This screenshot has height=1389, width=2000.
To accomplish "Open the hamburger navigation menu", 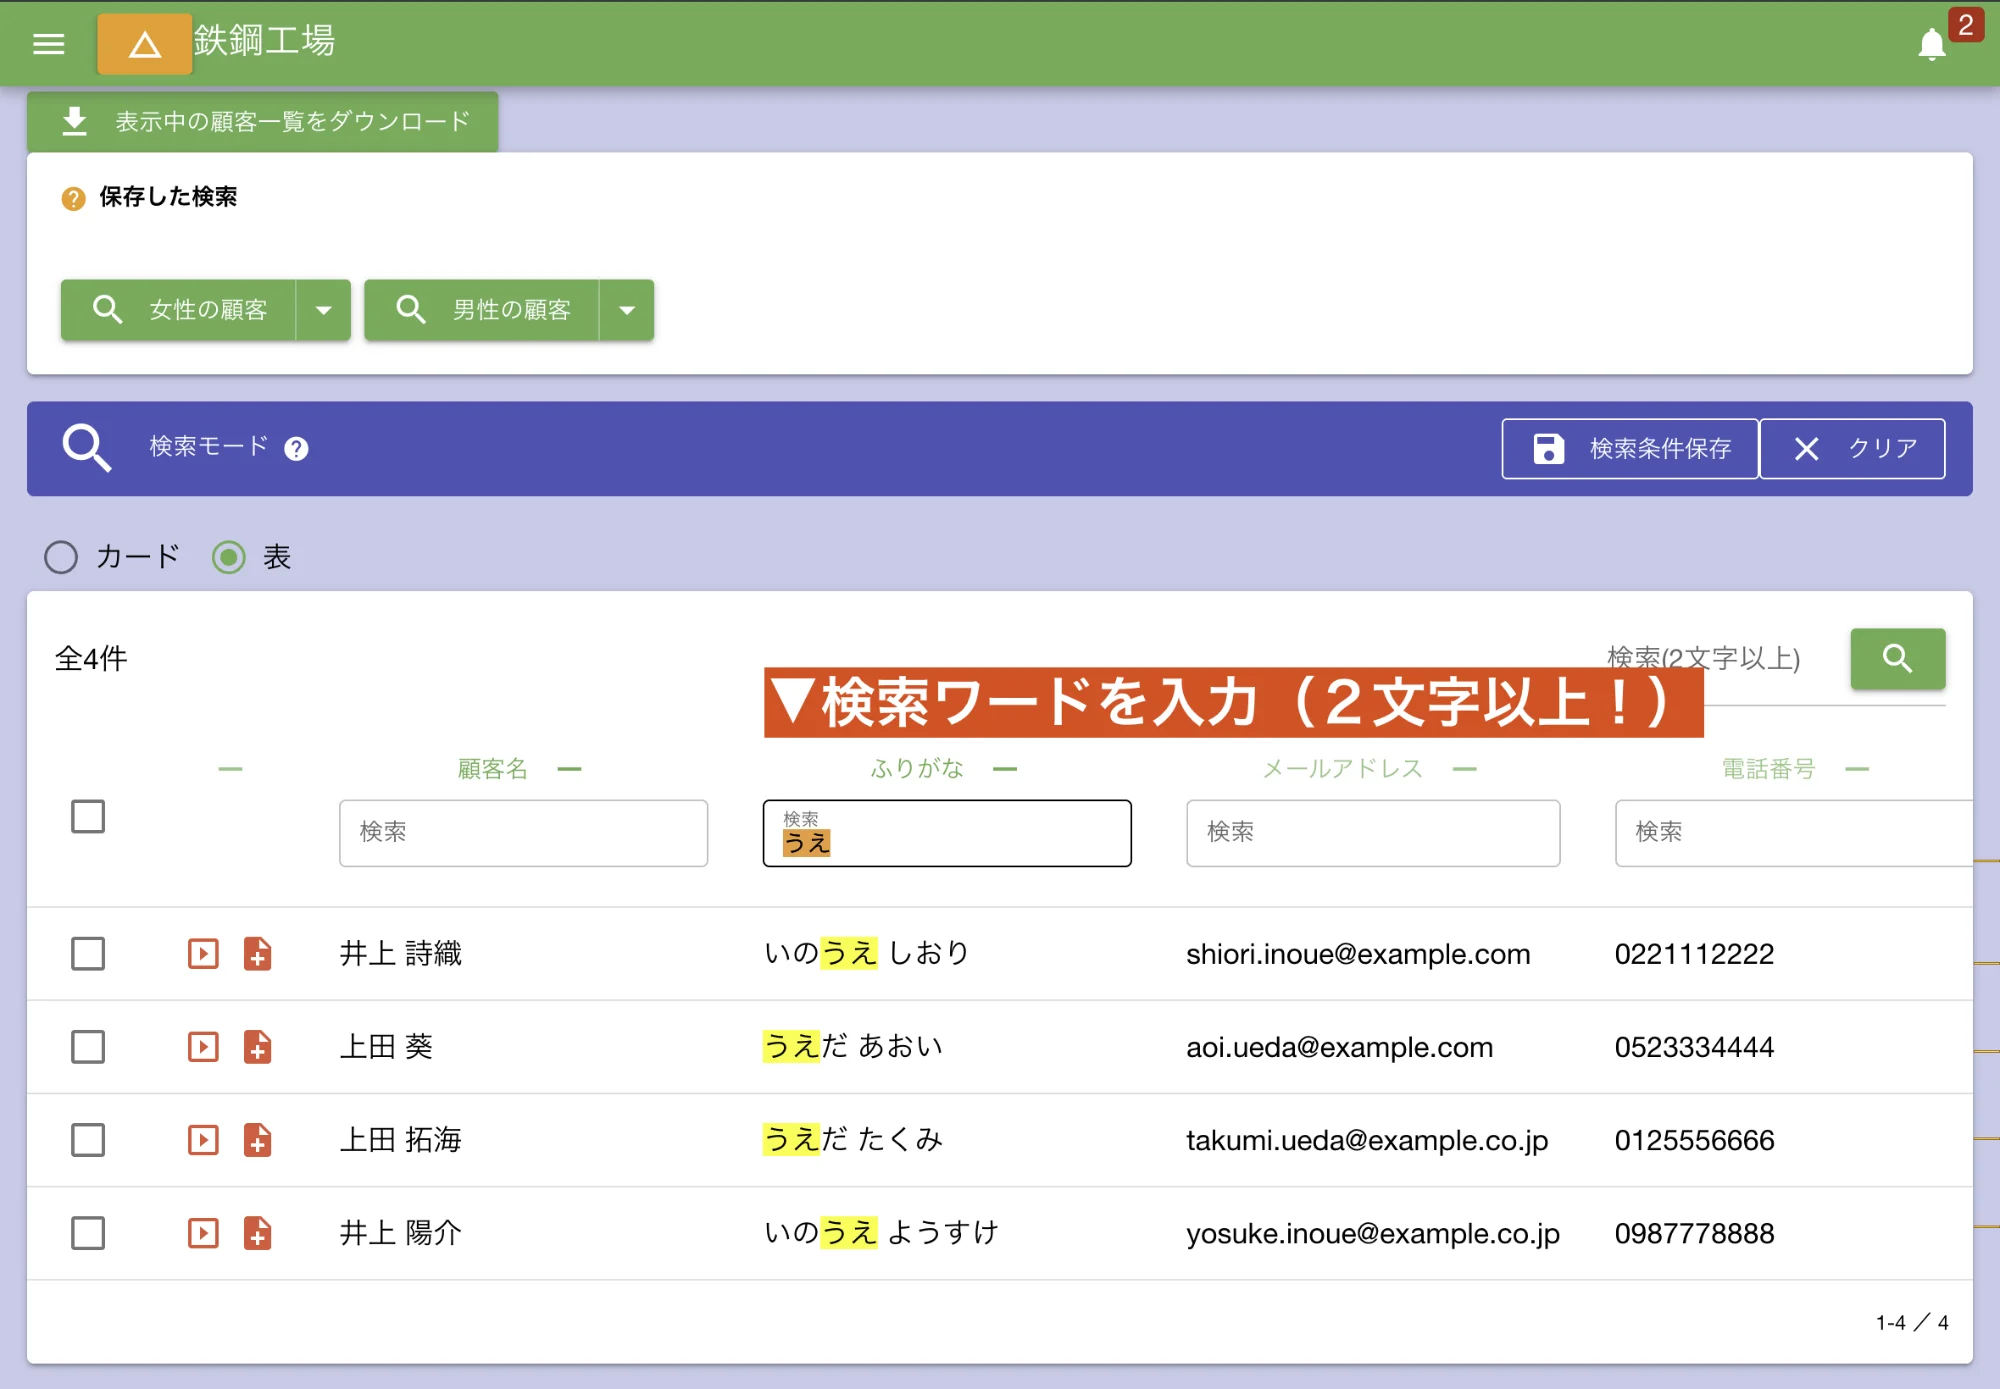I will click(x=48, y=44).
